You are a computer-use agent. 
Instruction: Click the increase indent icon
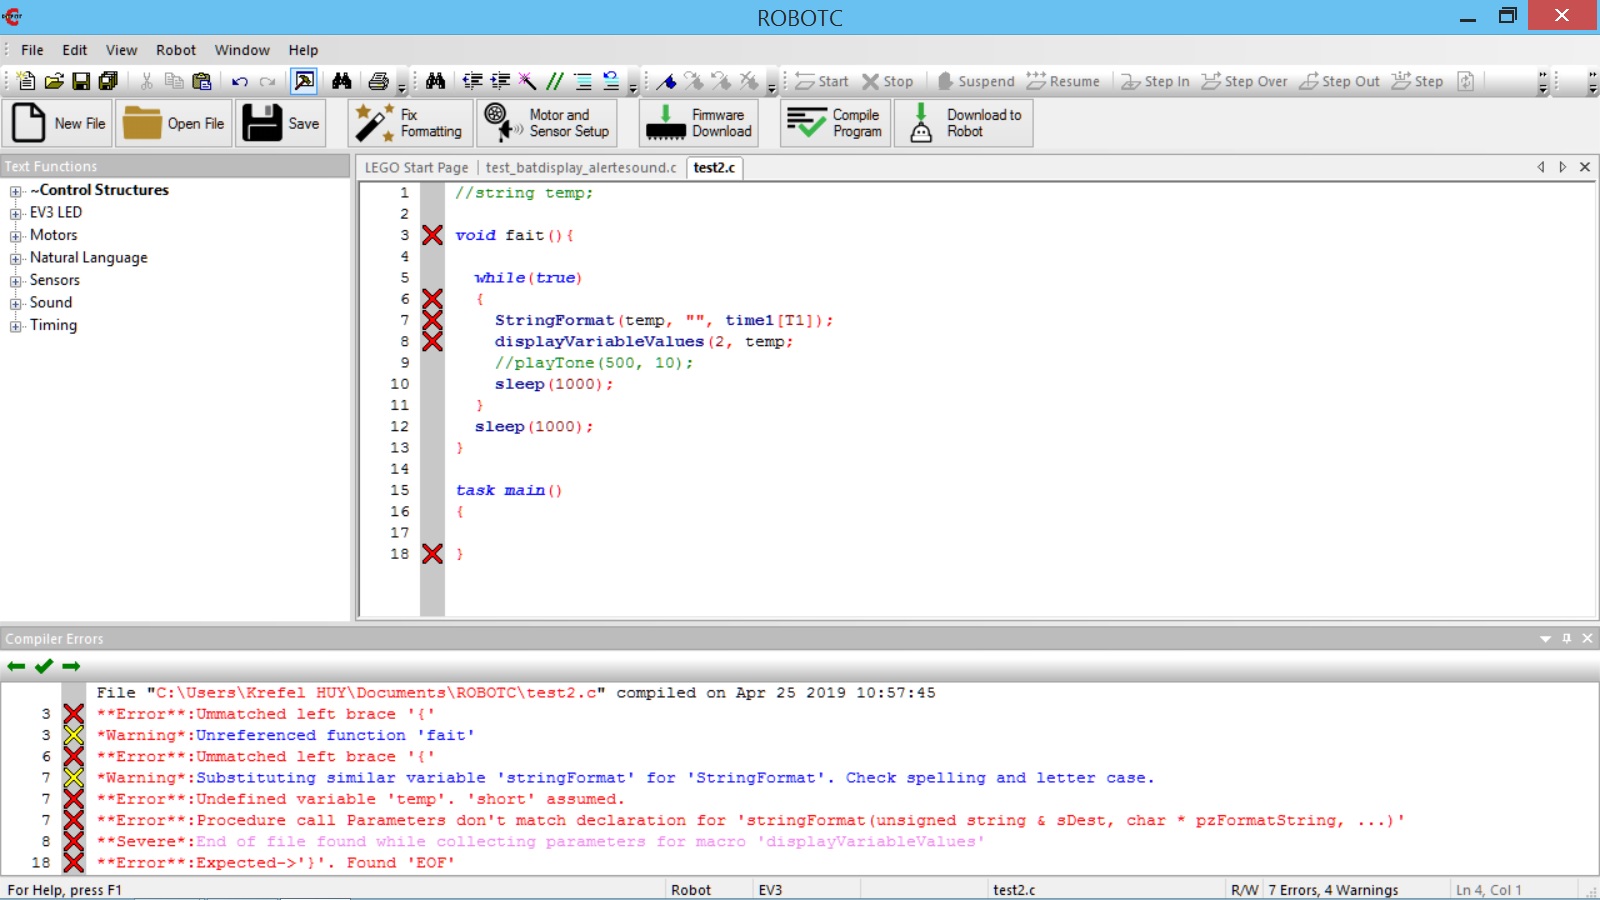[x=500, y=81]
